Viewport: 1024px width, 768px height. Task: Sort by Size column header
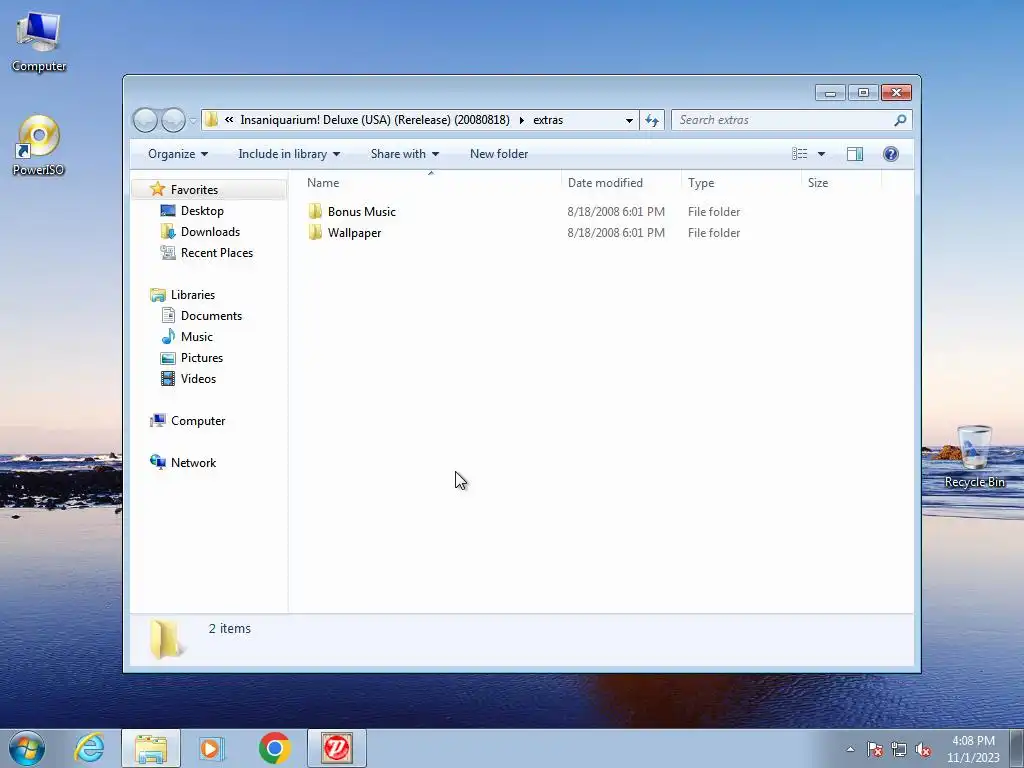click(x=841, y=183)
